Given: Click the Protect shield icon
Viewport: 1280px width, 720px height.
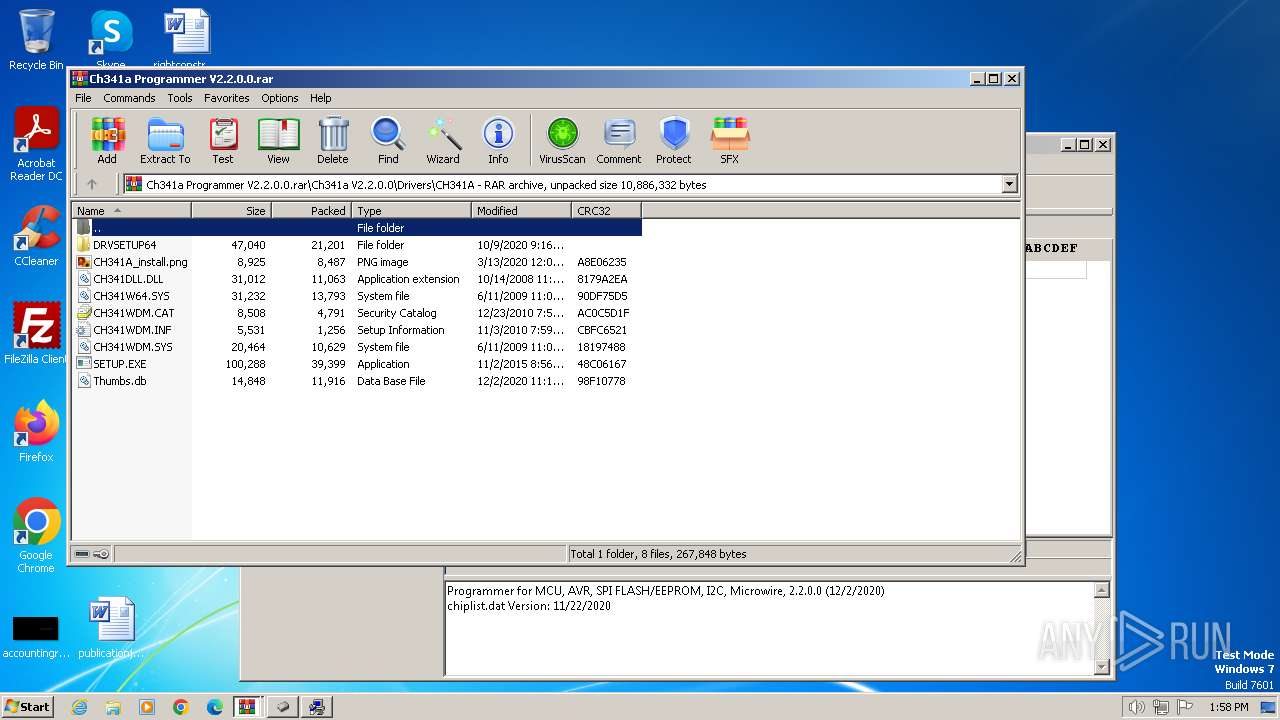Looking at the screenshot, I should (x=674, y=141).
